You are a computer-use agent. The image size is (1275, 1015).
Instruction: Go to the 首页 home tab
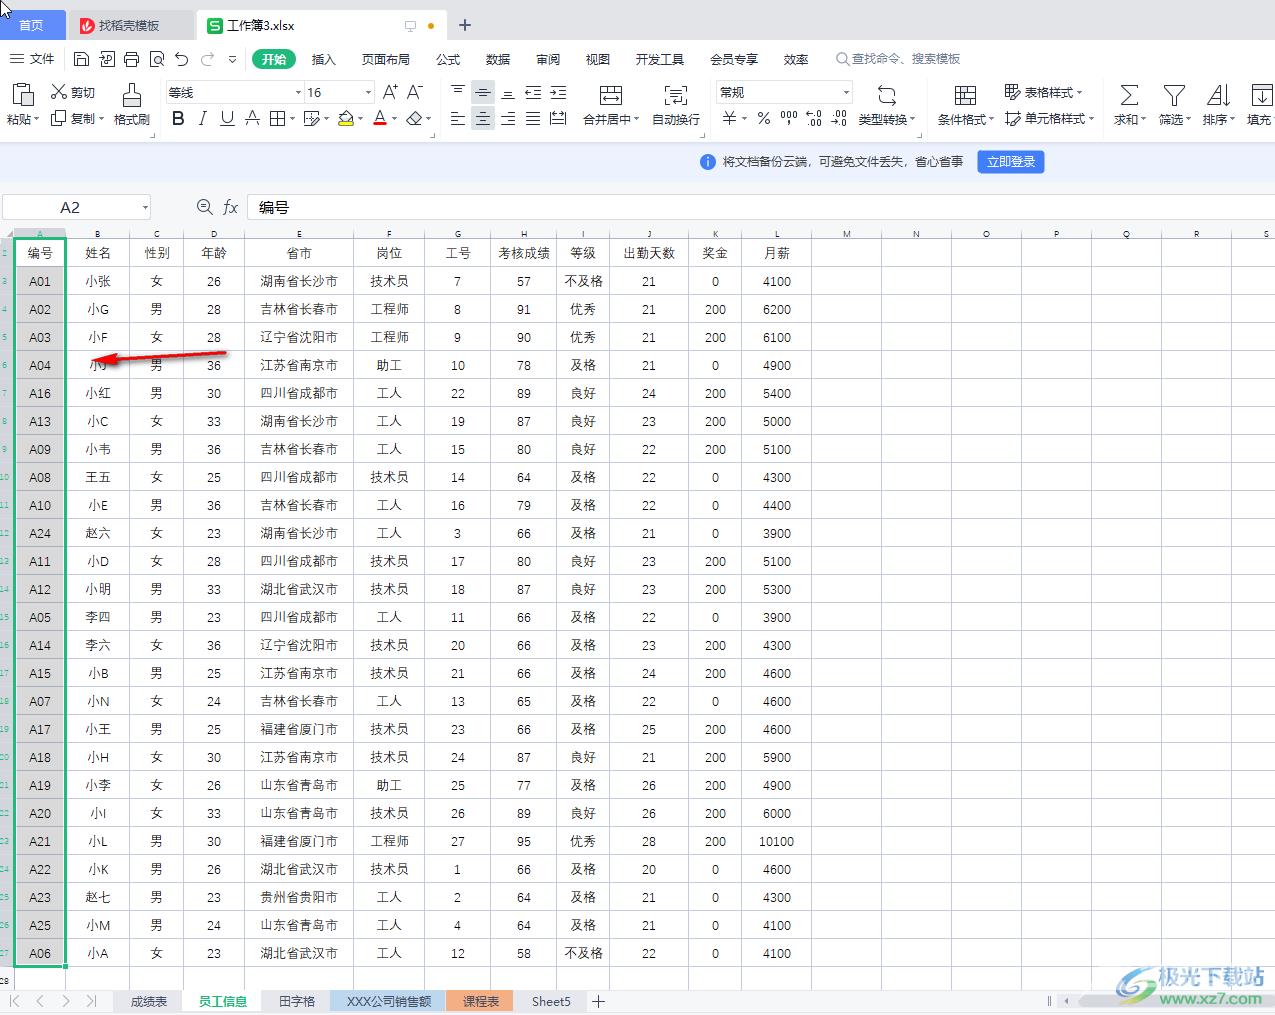pos(32,25)
